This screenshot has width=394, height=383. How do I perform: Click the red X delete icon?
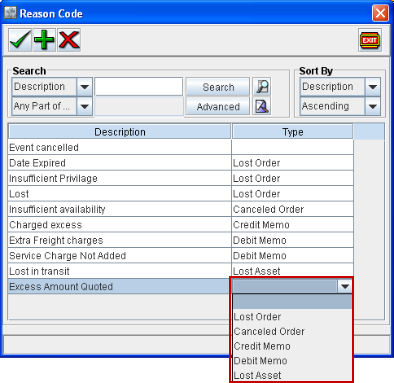click(69, 40)
